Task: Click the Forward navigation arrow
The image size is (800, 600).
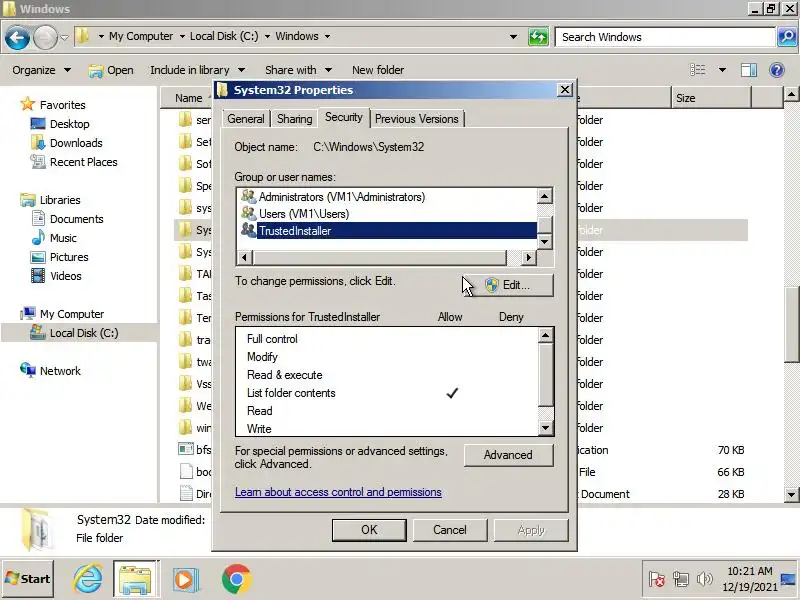Action: click(45, 38)
